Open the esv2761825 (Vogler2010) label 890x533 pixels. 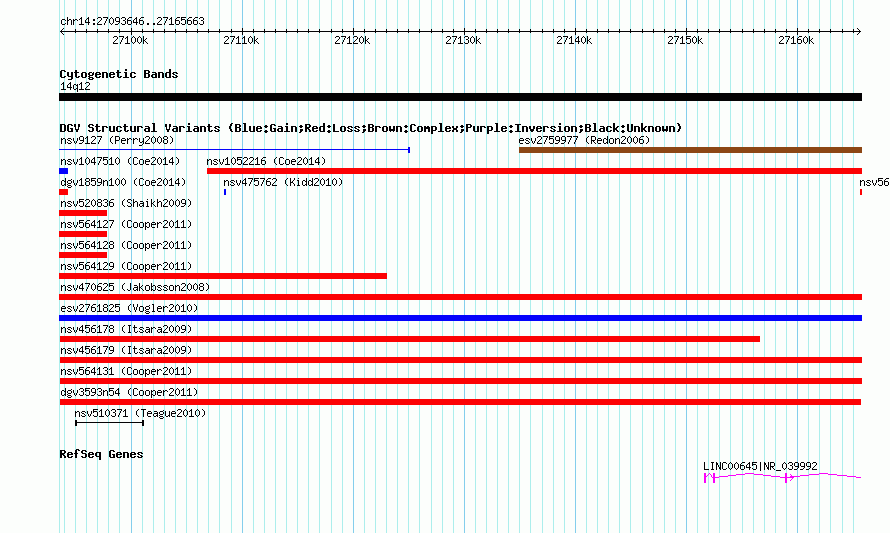[x=129, y=308]
